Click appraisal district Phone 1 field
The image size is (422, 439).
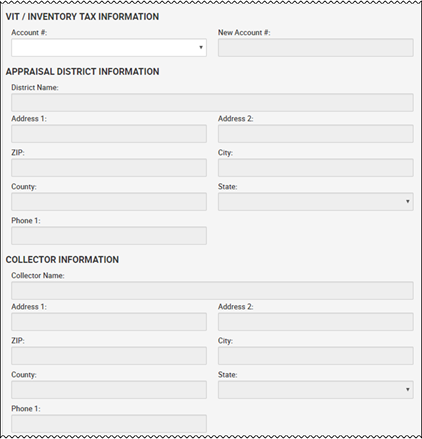109,236
